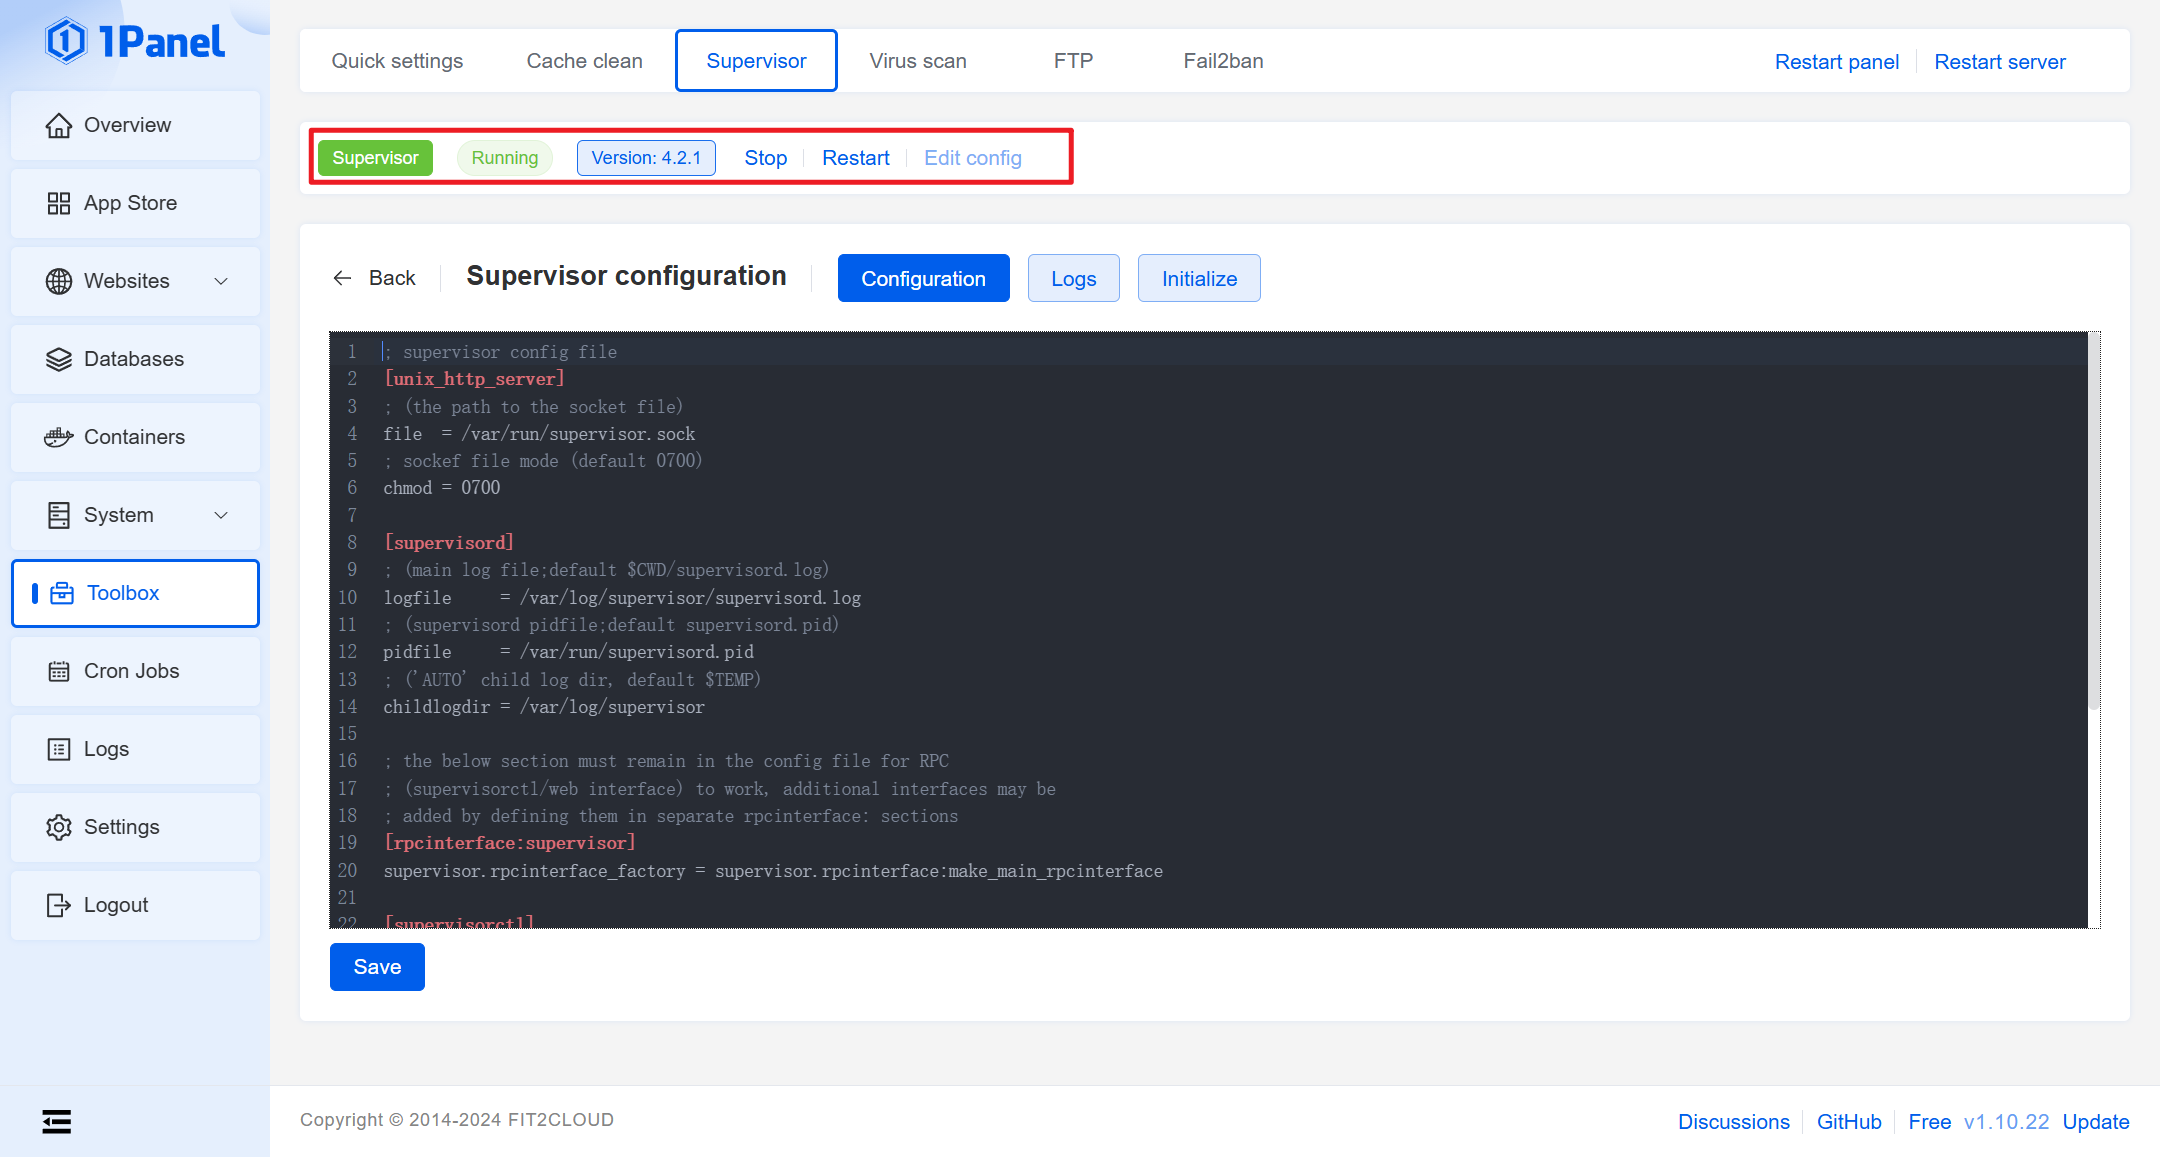Click the Stop supervisor link

tap(765, 158)
